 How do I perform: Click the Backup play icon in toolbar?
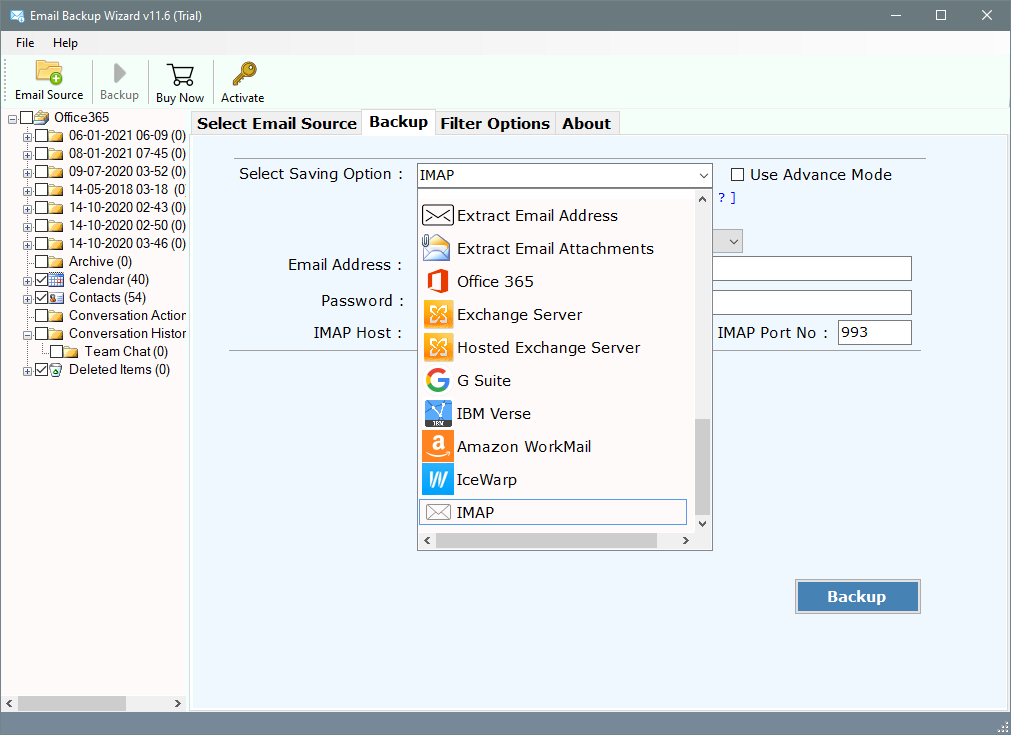click(119, 73)
